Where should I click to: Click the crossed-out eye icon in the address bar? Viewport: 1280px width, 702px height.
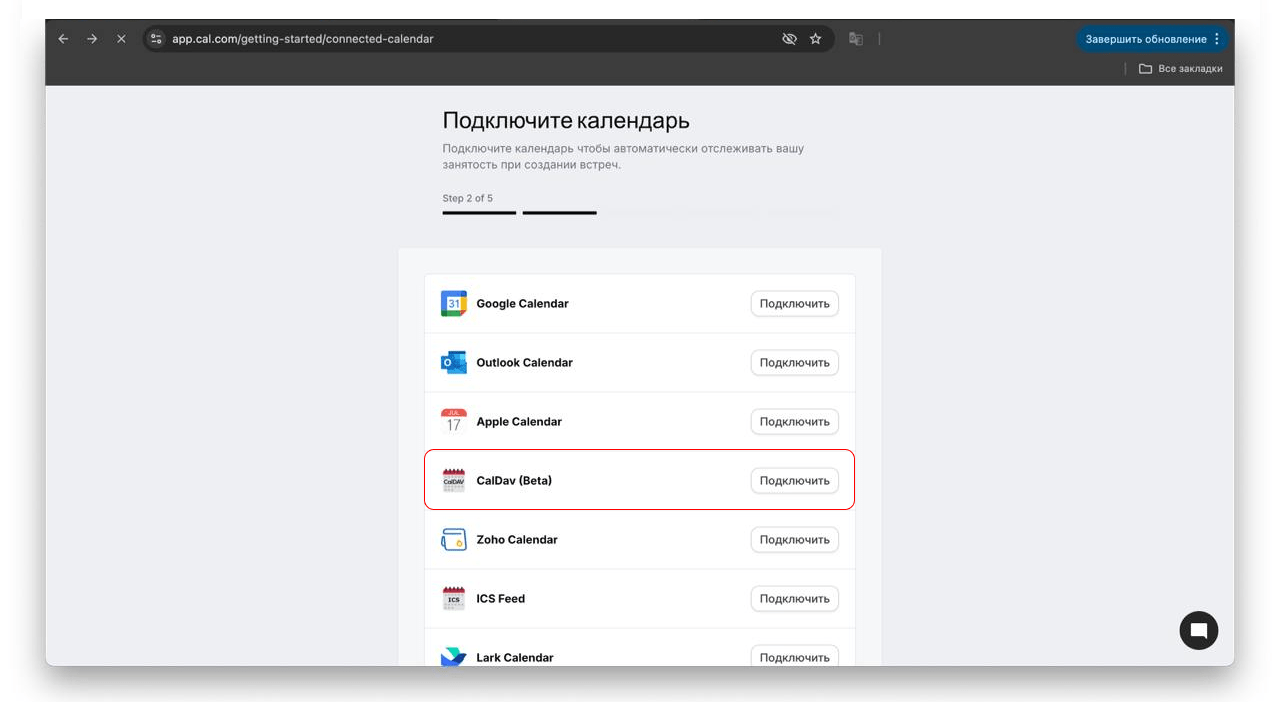pyautogui.click(x=789, y=39)
